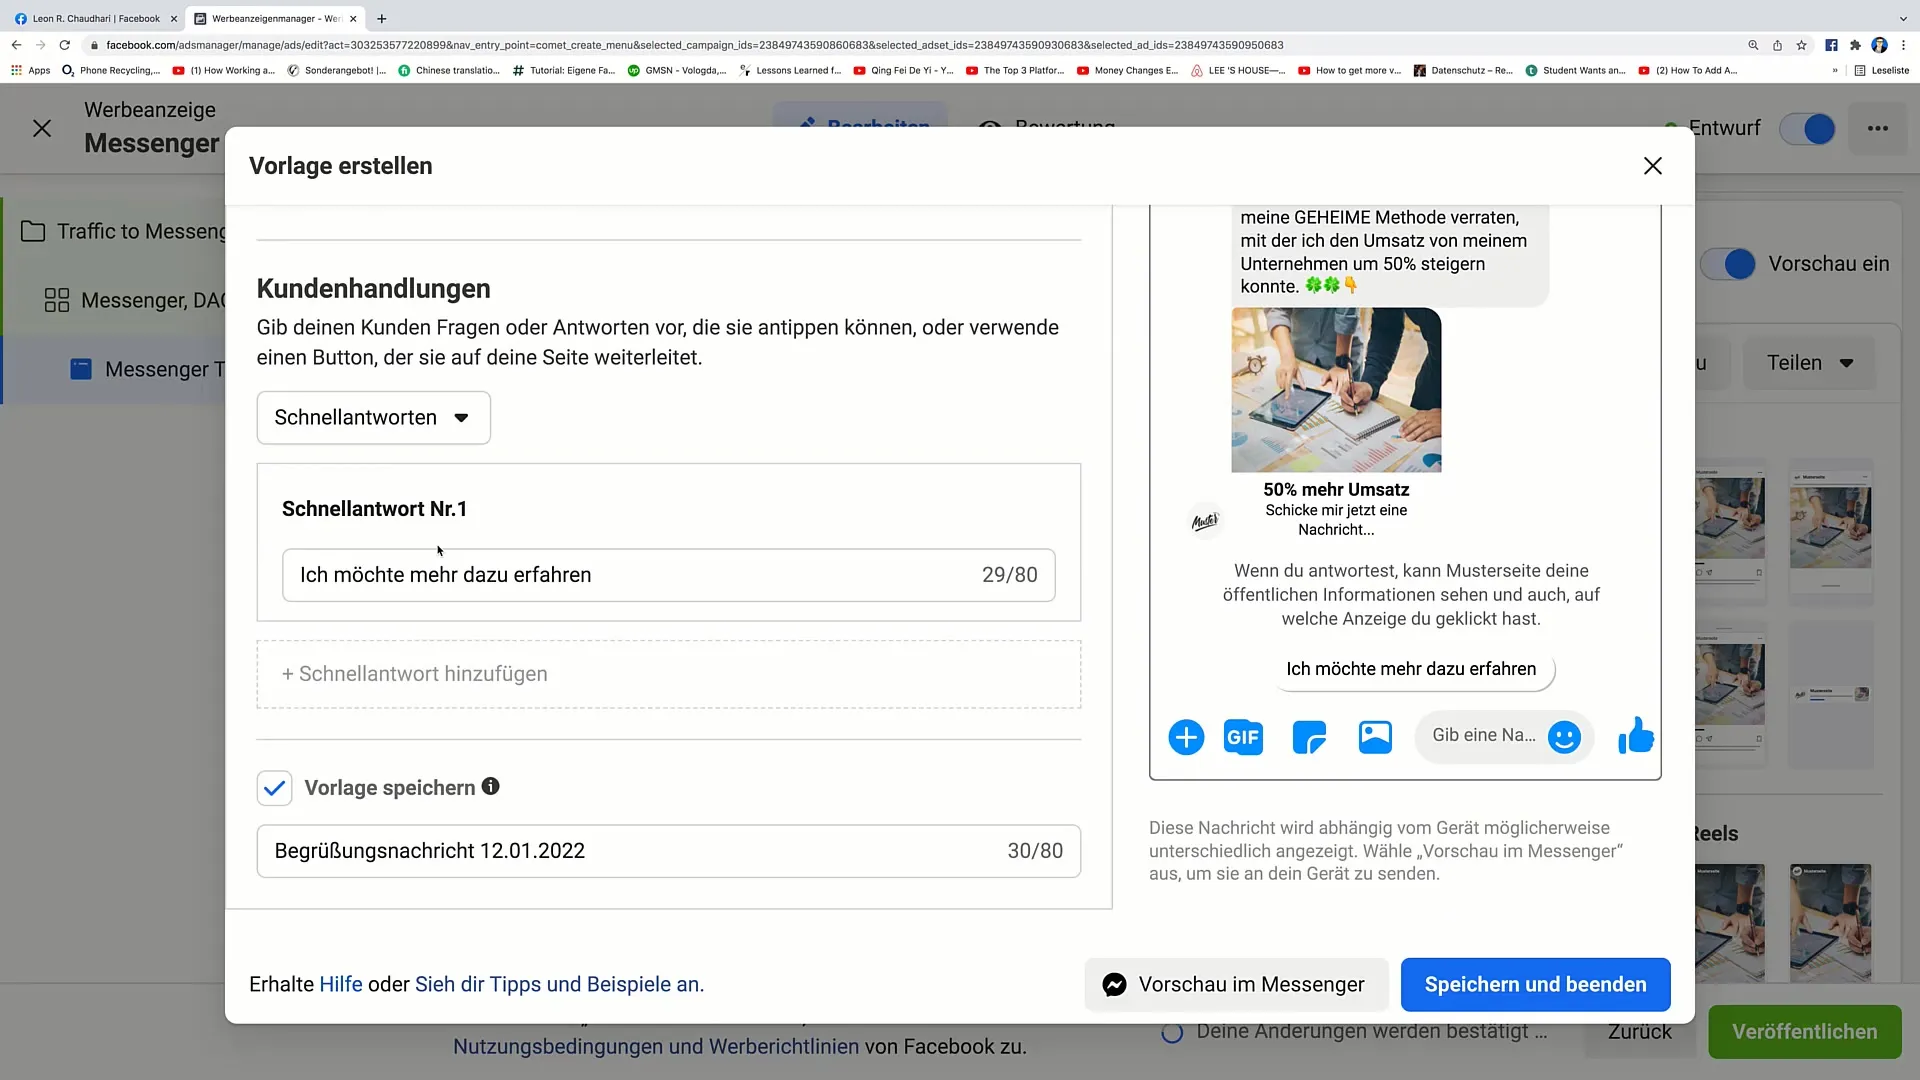Click the smiley emoji icon
The width and height of the screenshot is (1920, 1080).
1564,737
